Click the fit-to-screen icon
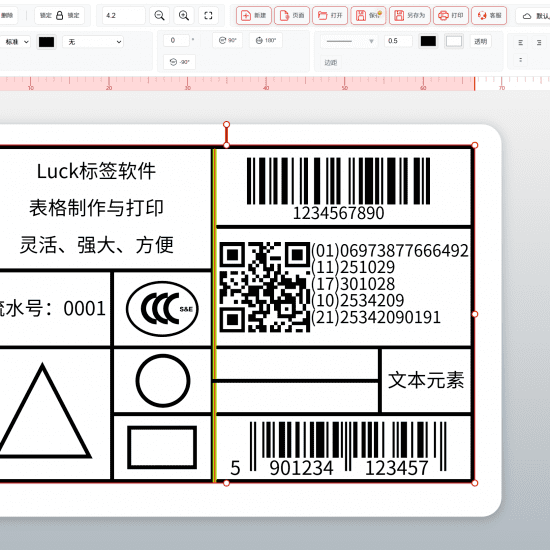 tap(208, 15)
